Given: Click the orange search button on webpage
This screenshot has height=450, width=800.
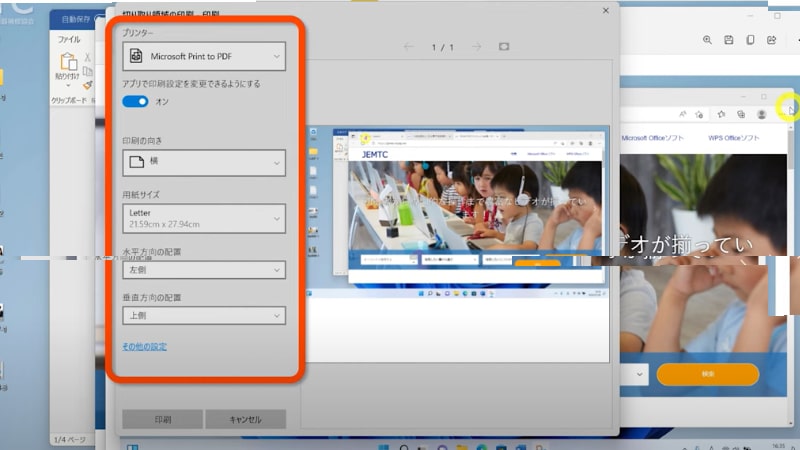Looking at the screenshot, I should [708, 374].
